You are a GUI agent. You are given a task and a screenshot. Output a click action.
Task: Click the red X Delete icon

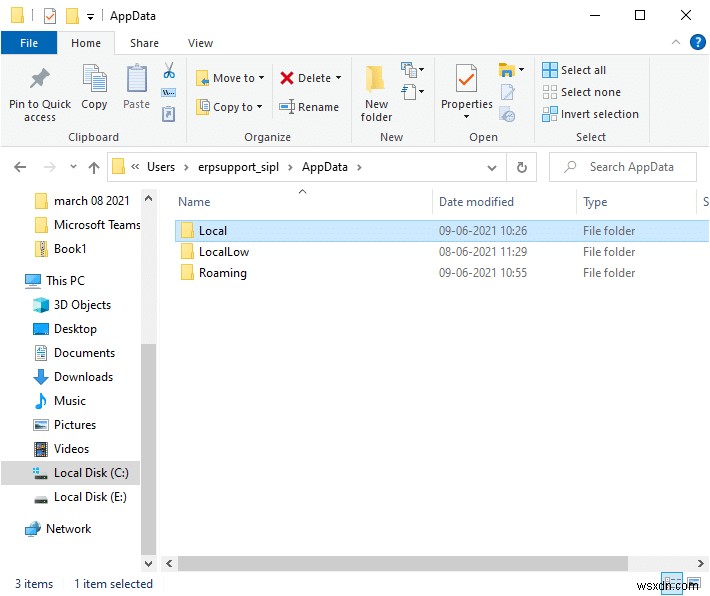click(287, 78)
